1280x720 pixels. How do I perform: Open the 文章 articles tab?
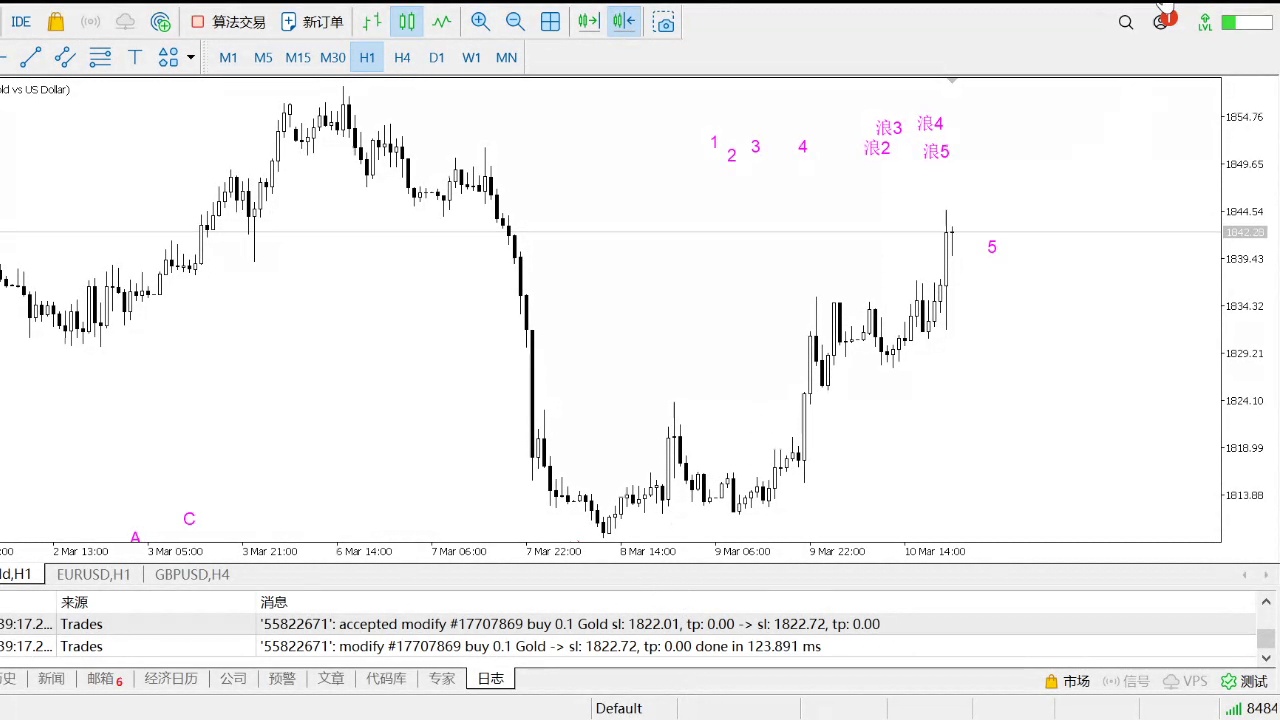pyautogui.click(x=331, y=679)
